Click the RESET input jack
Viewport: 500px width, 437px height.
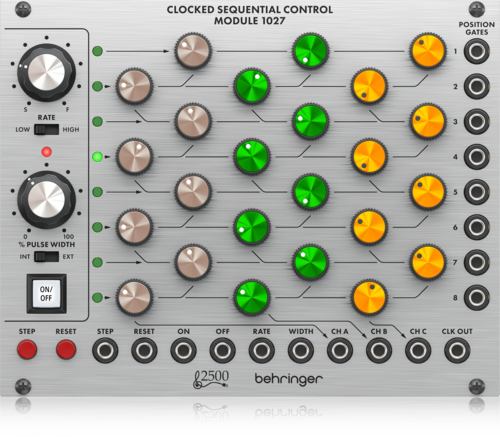click(x=144, y=350)
